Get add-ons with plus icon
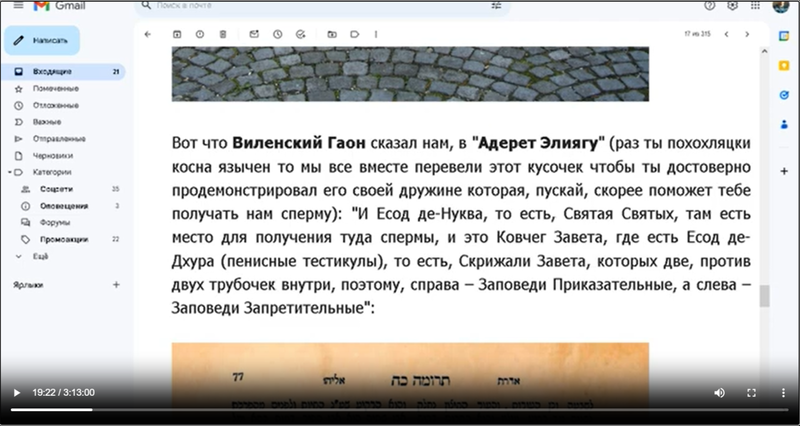 tap(784, 171)
